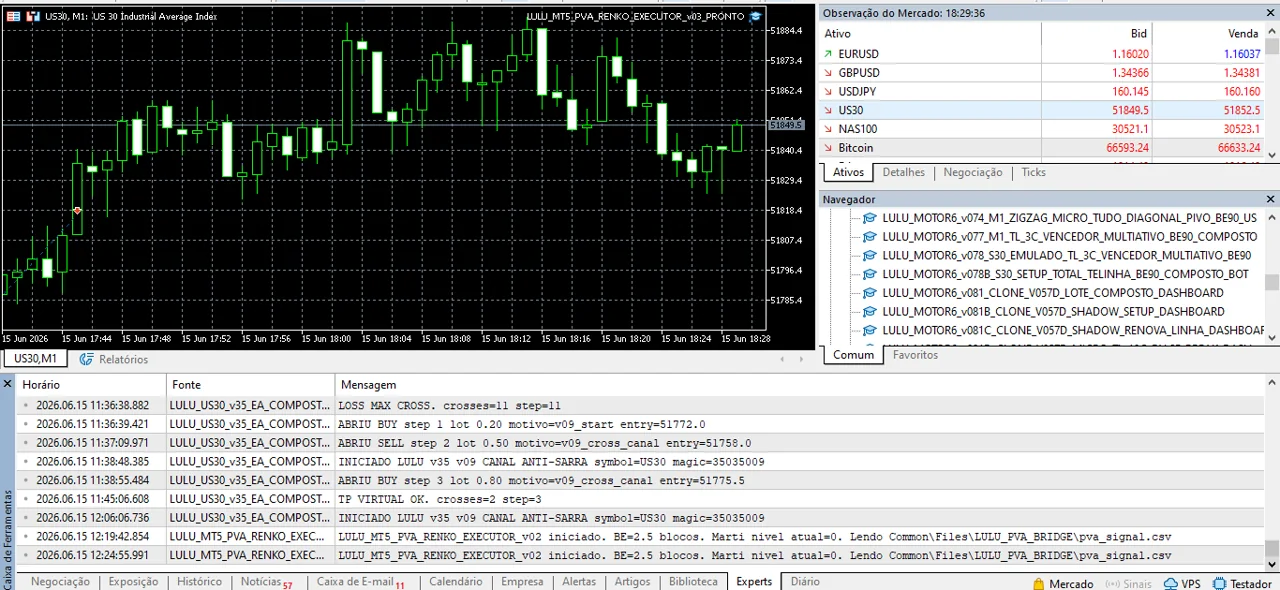Open the Negociação tab in the toolbox
Screen dimensions: 1280x590
[60, 582]
